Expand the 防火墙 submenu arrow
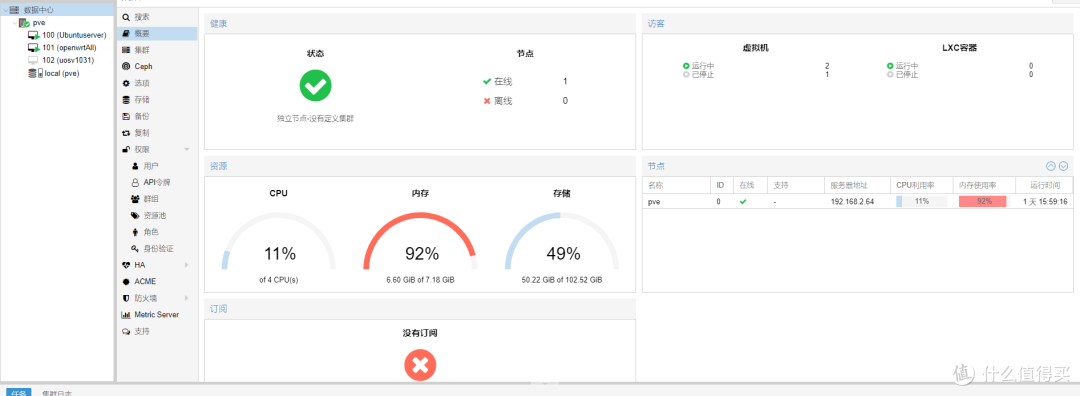The height and width of the screenshot is (396, 1080). click(187, 298)
